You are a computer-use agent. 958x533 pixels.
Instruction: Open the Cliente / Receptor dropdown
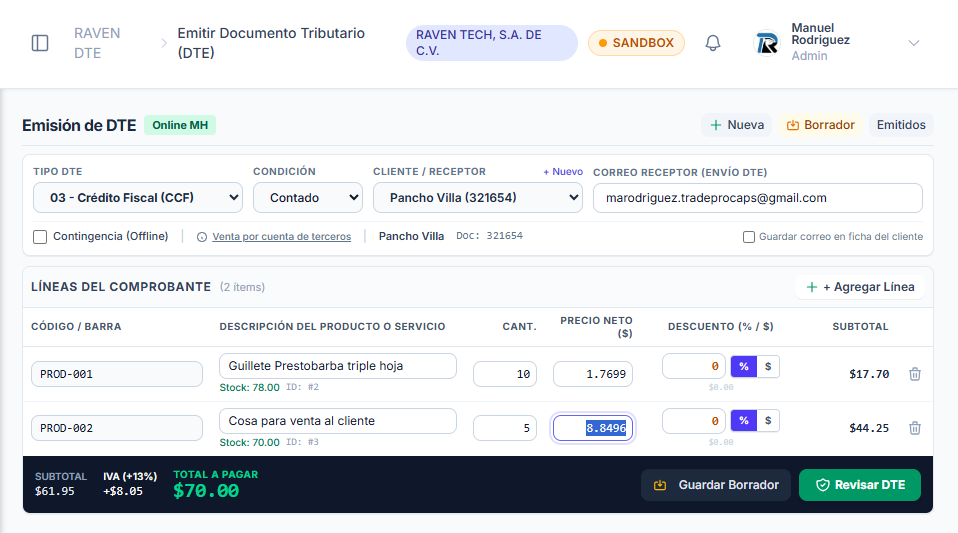[x=478, y=198]
